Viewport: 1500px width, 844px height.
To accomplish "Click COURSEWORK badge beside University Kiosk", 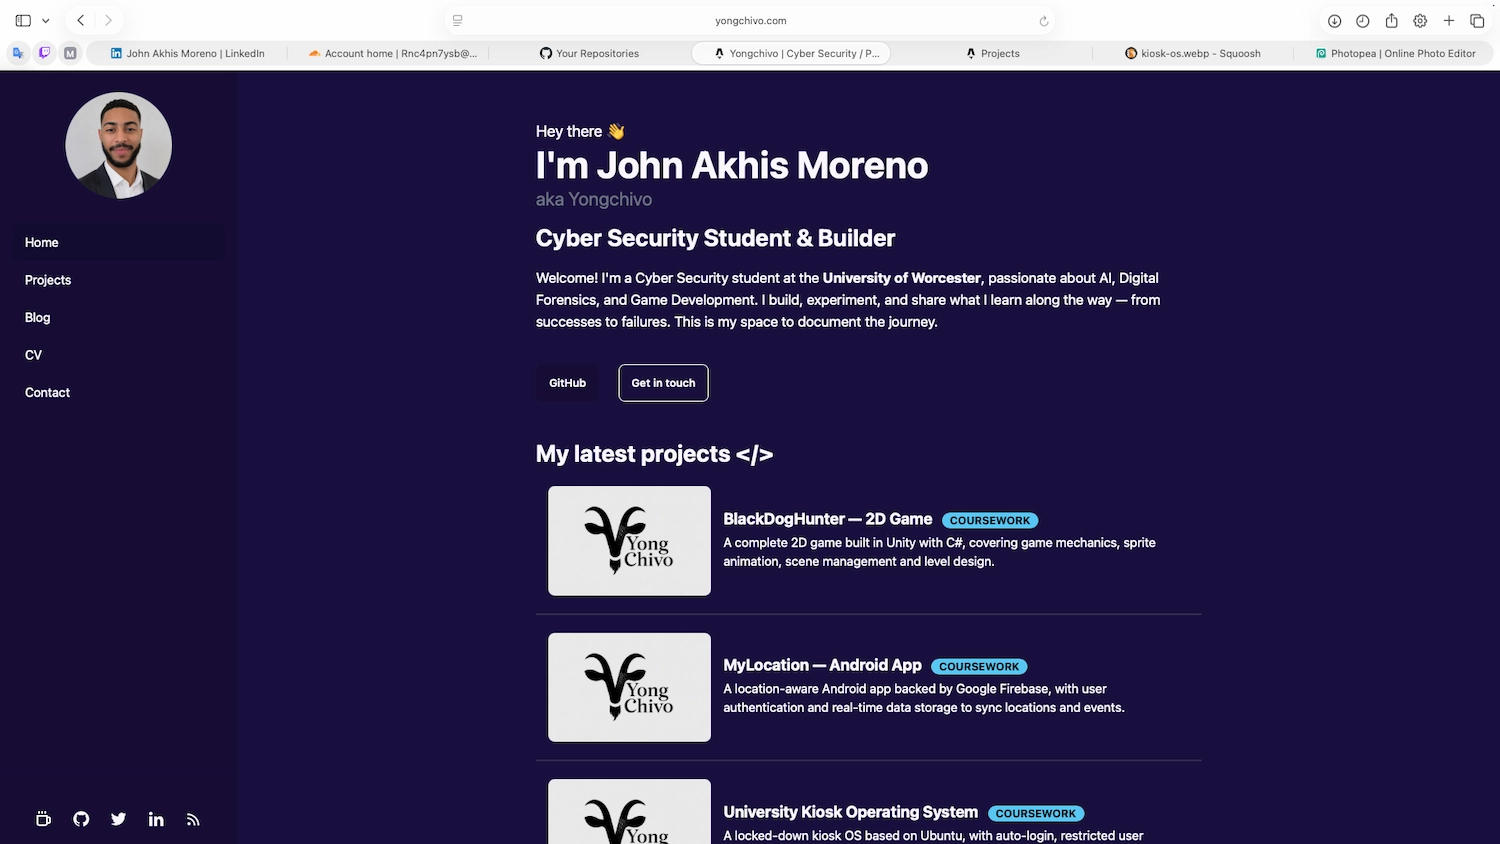I will coord(1036,813).
